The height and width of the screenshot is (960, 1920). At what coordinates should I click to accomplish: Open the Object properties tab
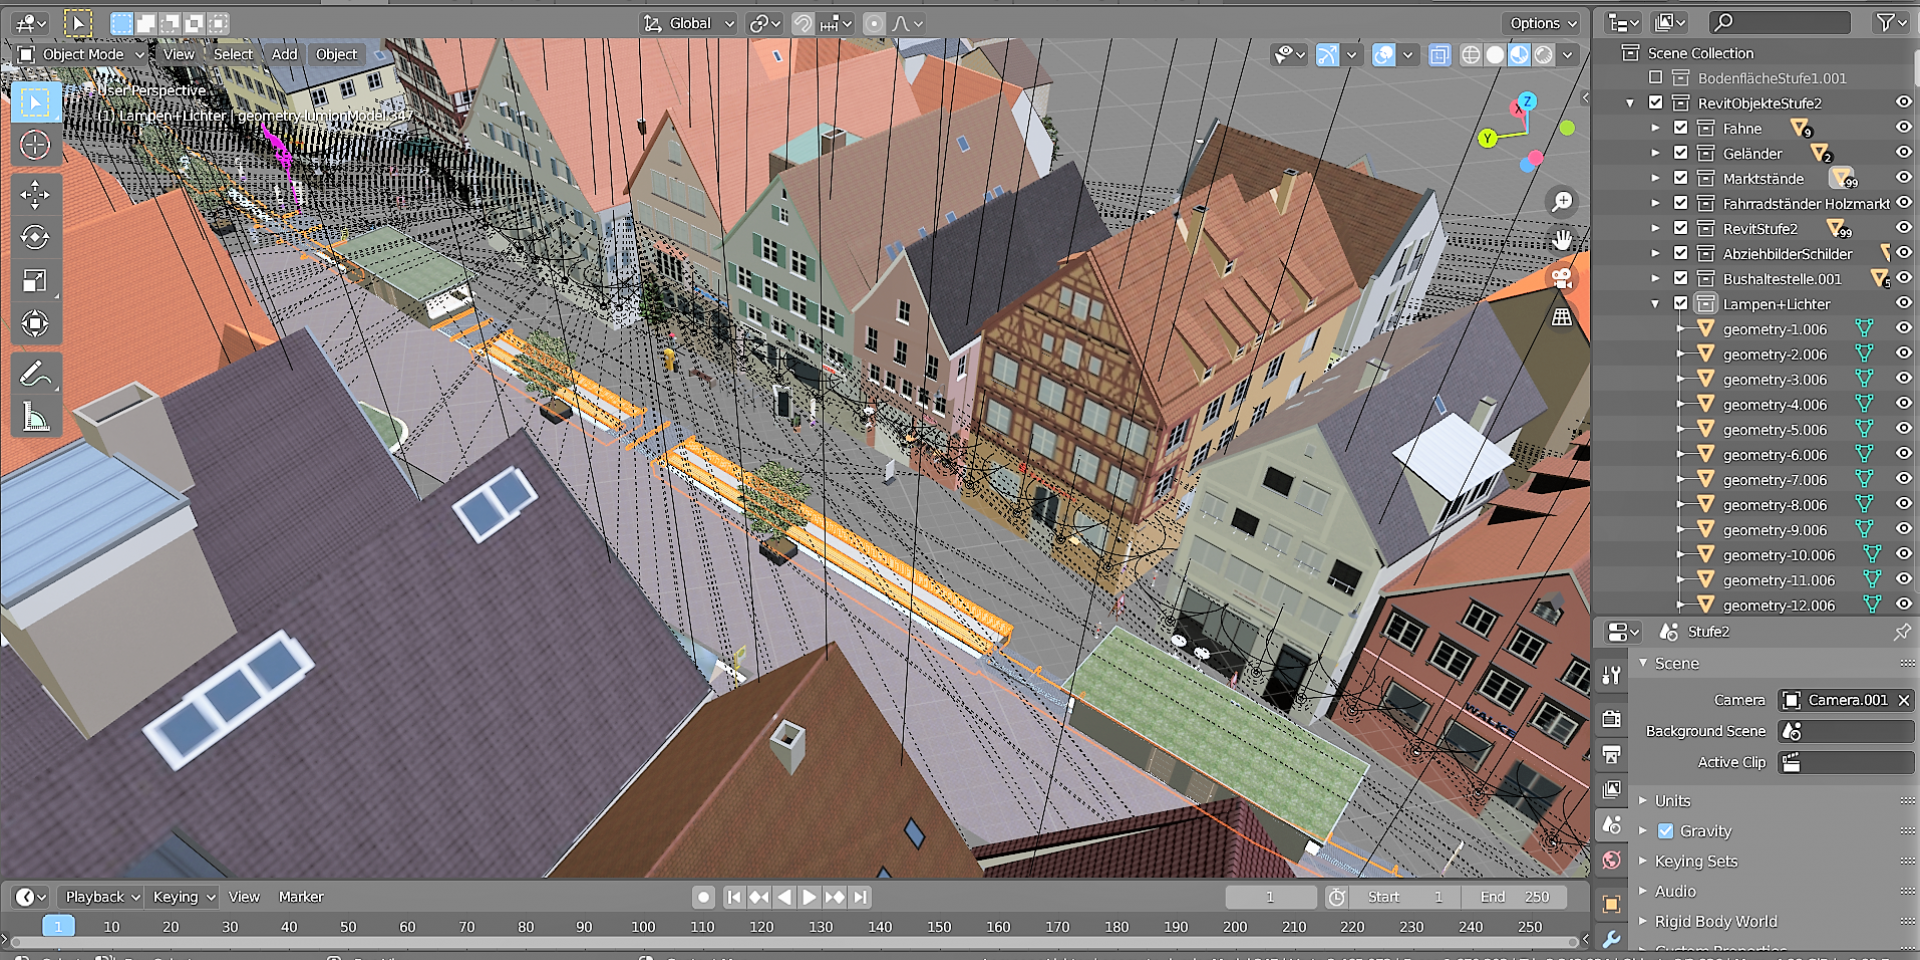pos(1611,904)
